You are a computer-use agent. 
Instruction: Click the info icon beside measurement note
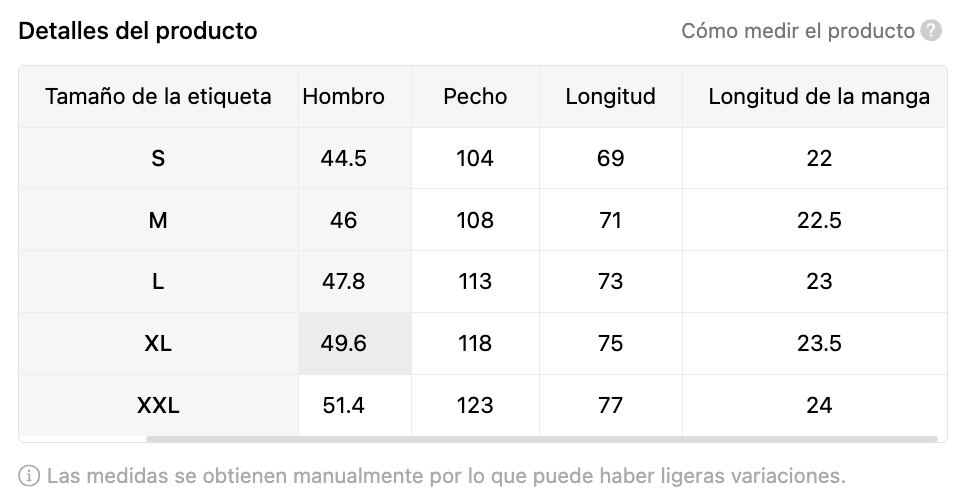coord(29,474)
